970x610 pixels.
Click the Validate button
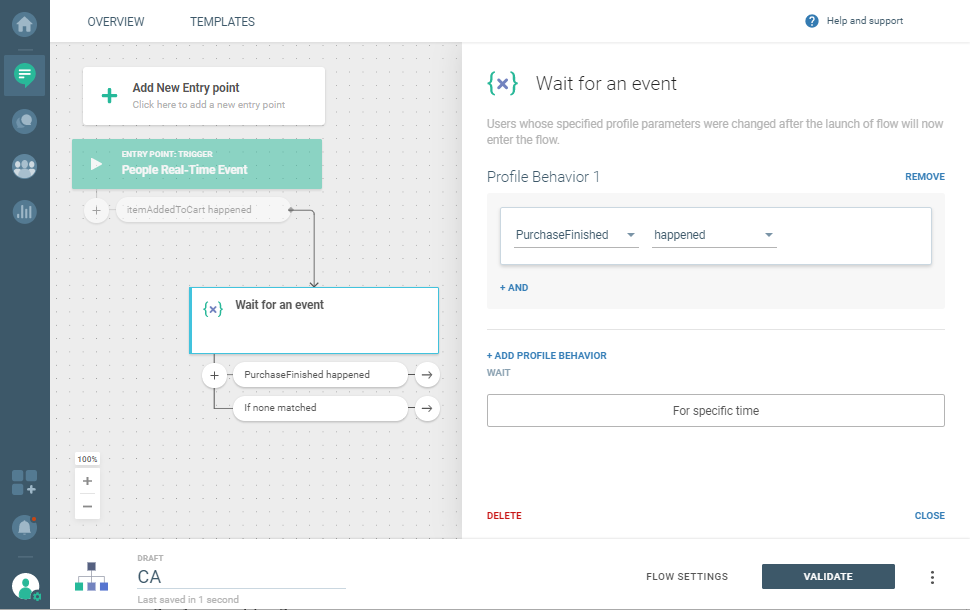point(828,577)
